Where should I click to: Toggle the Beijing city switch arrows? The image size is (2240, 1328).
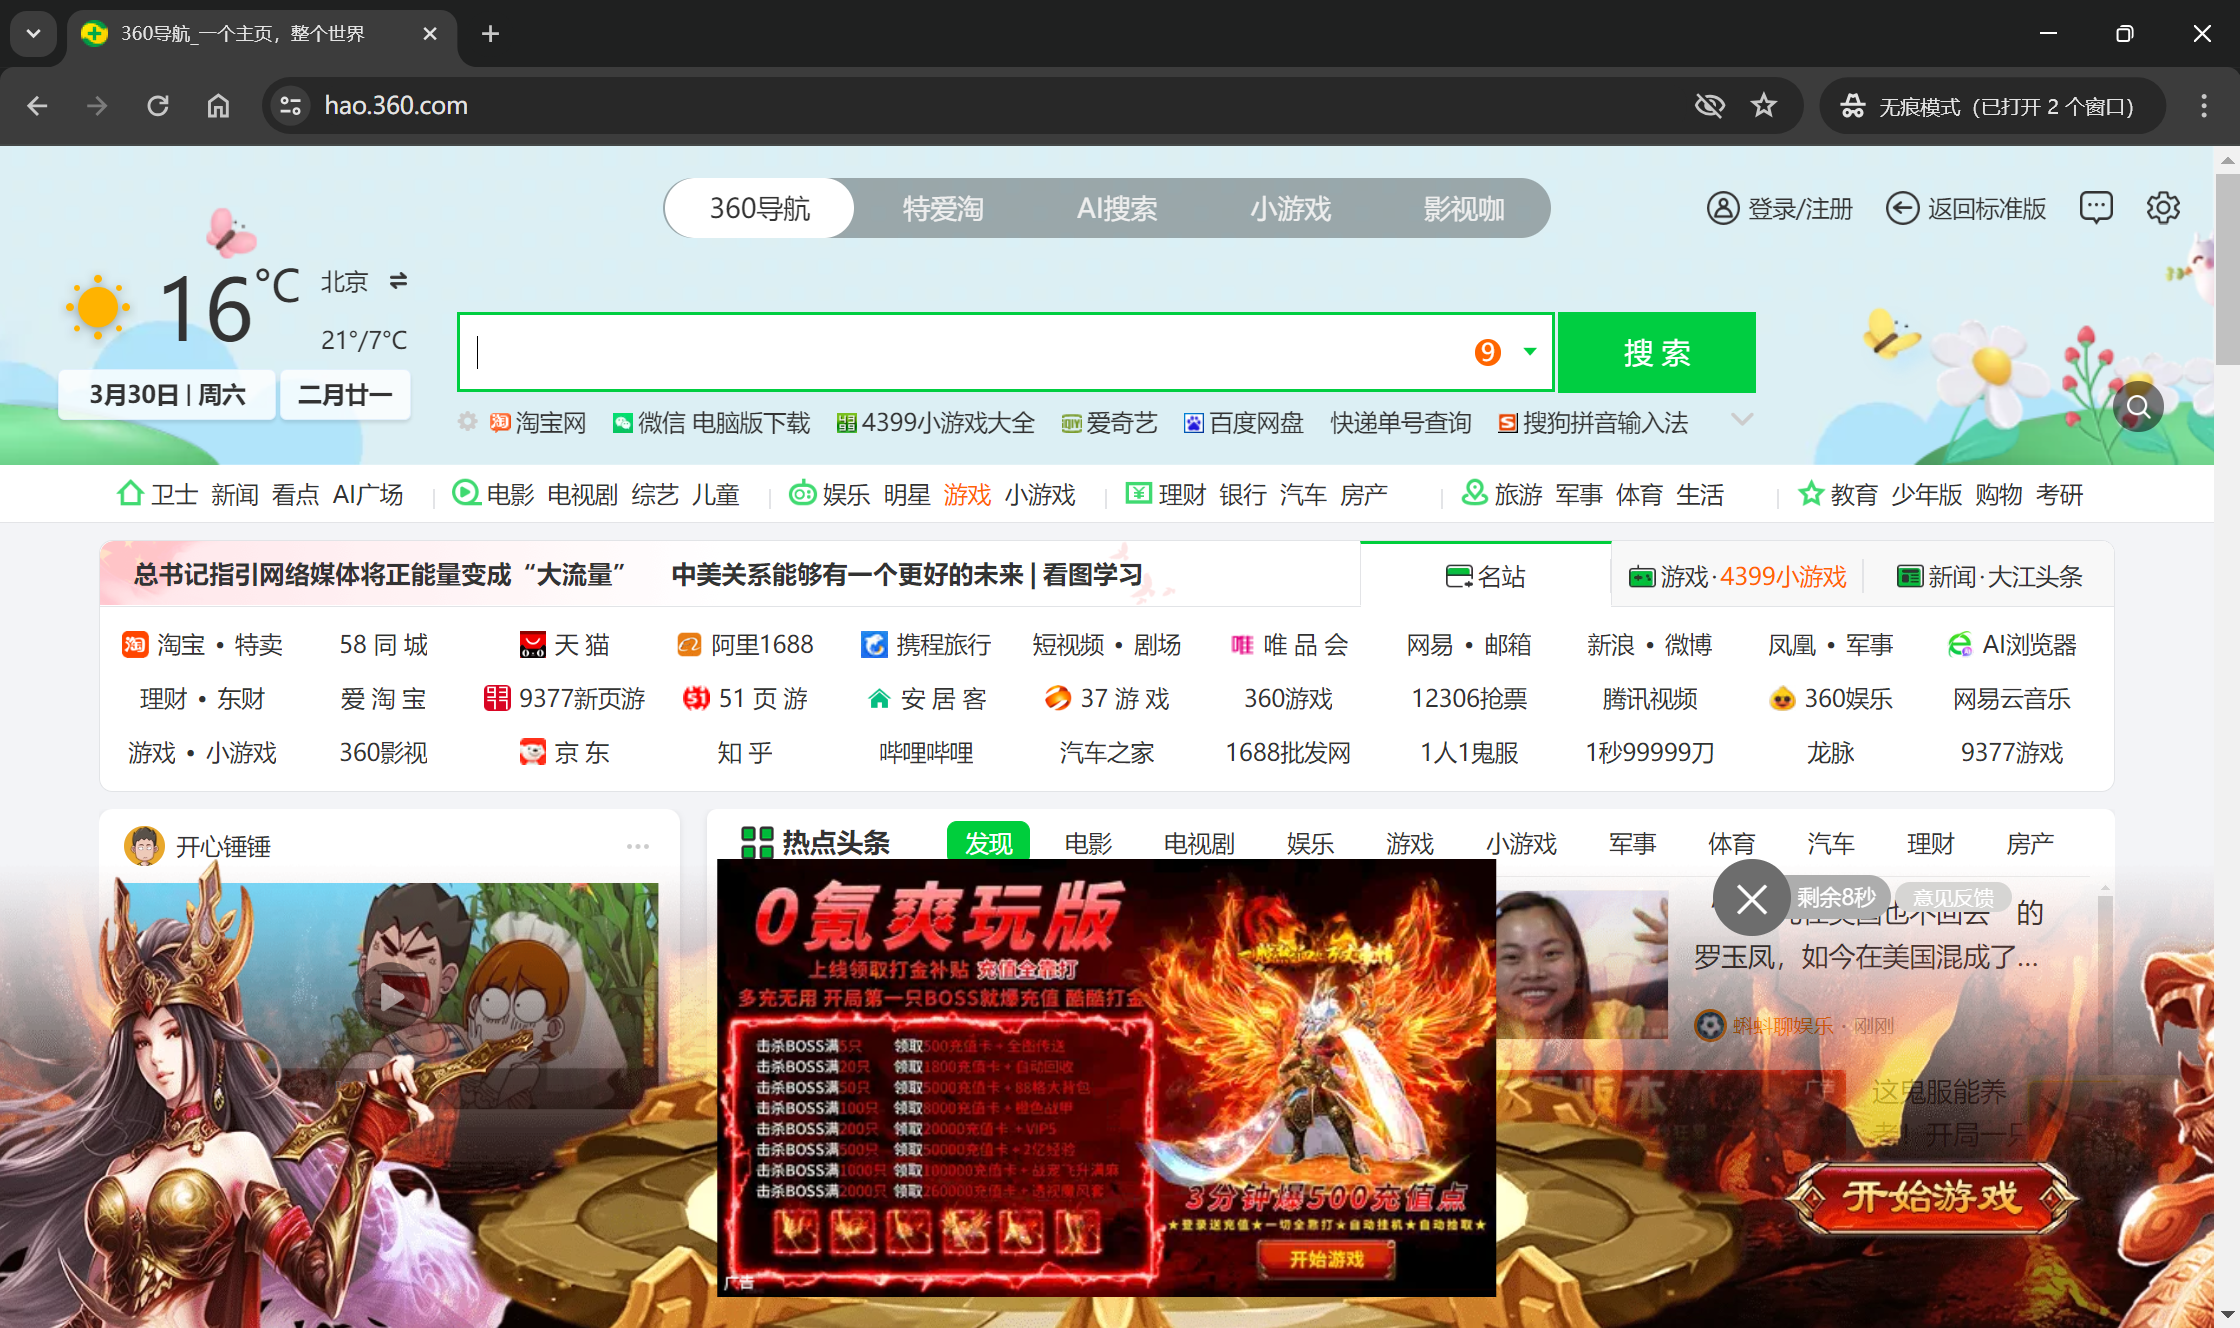[x=398, y=281]
